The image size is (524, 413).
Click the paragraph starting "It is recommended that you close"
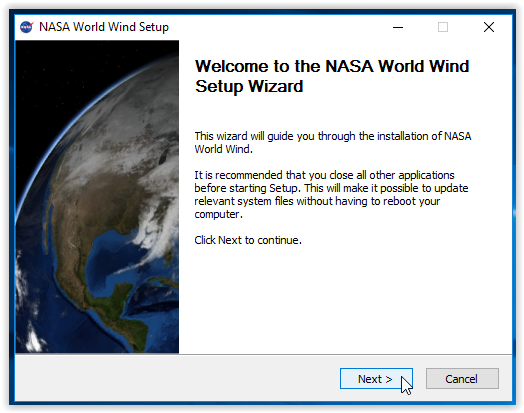coord(331,194)
